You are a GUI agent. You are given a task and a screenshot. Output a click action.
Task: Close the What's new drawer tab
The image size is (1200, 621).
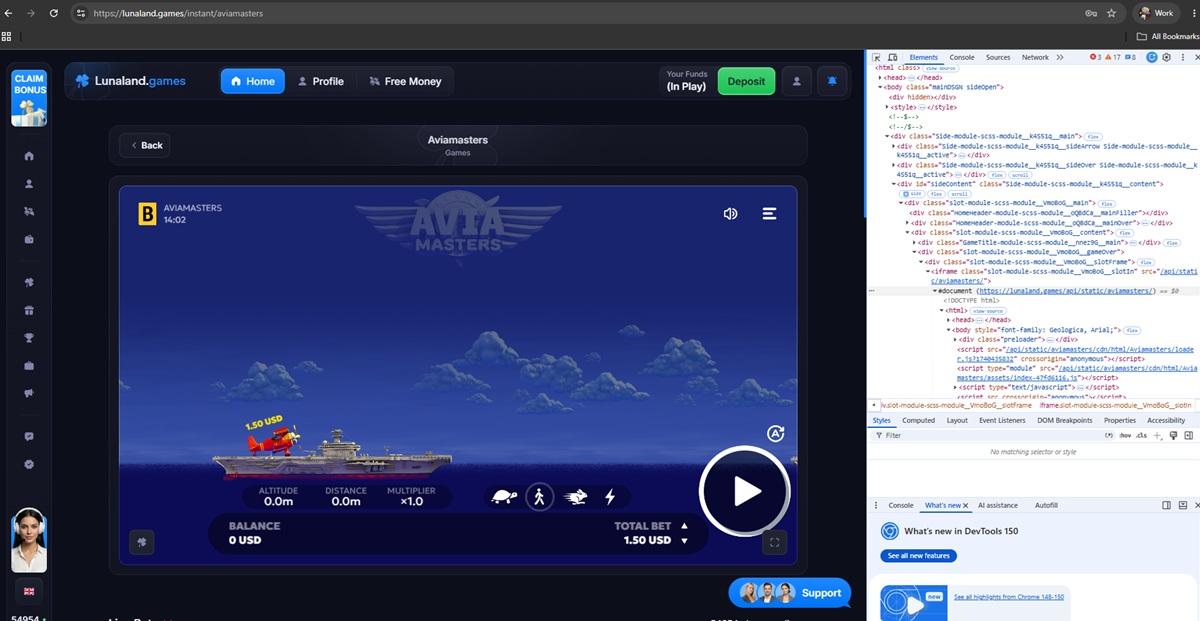965,506
